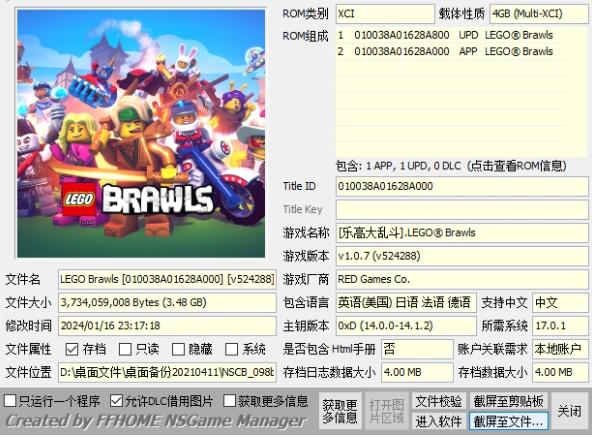Click the disabled 打开图片区域 button
Viewport: 592px width, 438px height.
(386, 411)
